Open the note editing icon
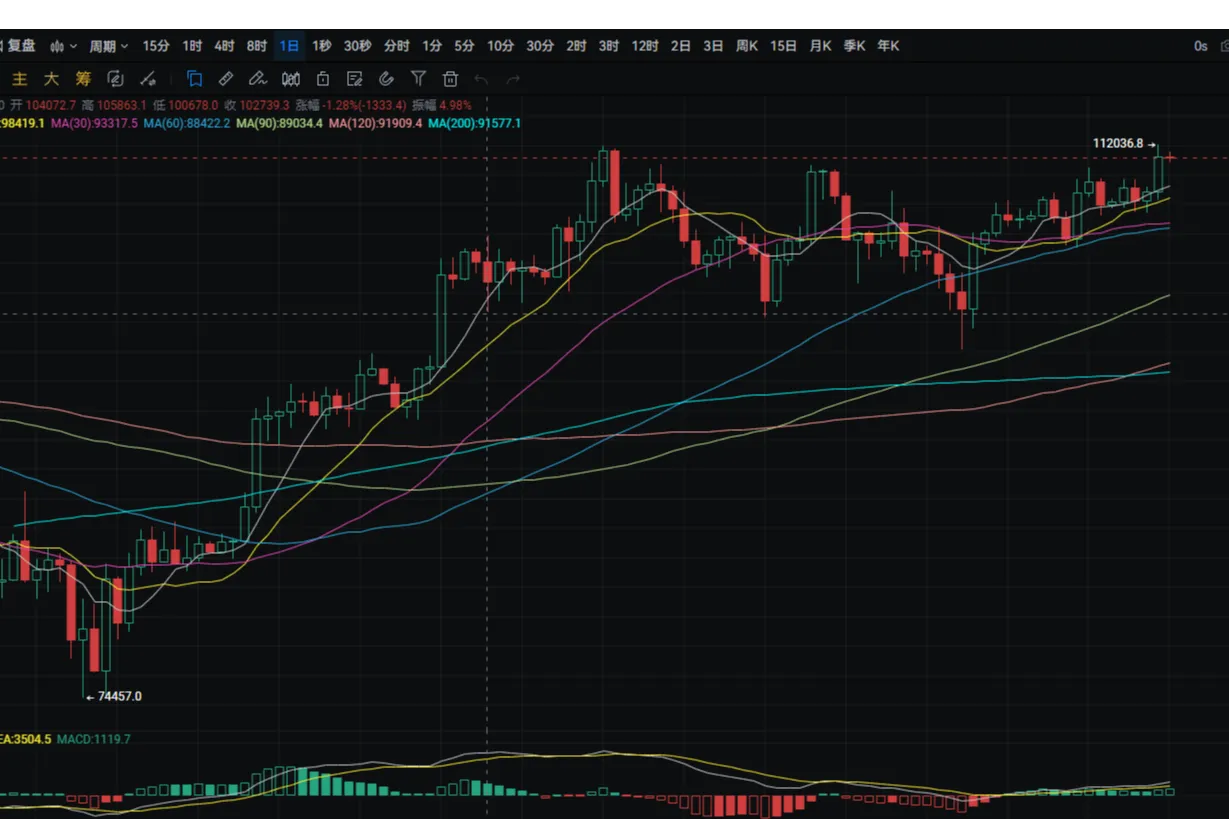1229x819 pixels. point(355,79)
